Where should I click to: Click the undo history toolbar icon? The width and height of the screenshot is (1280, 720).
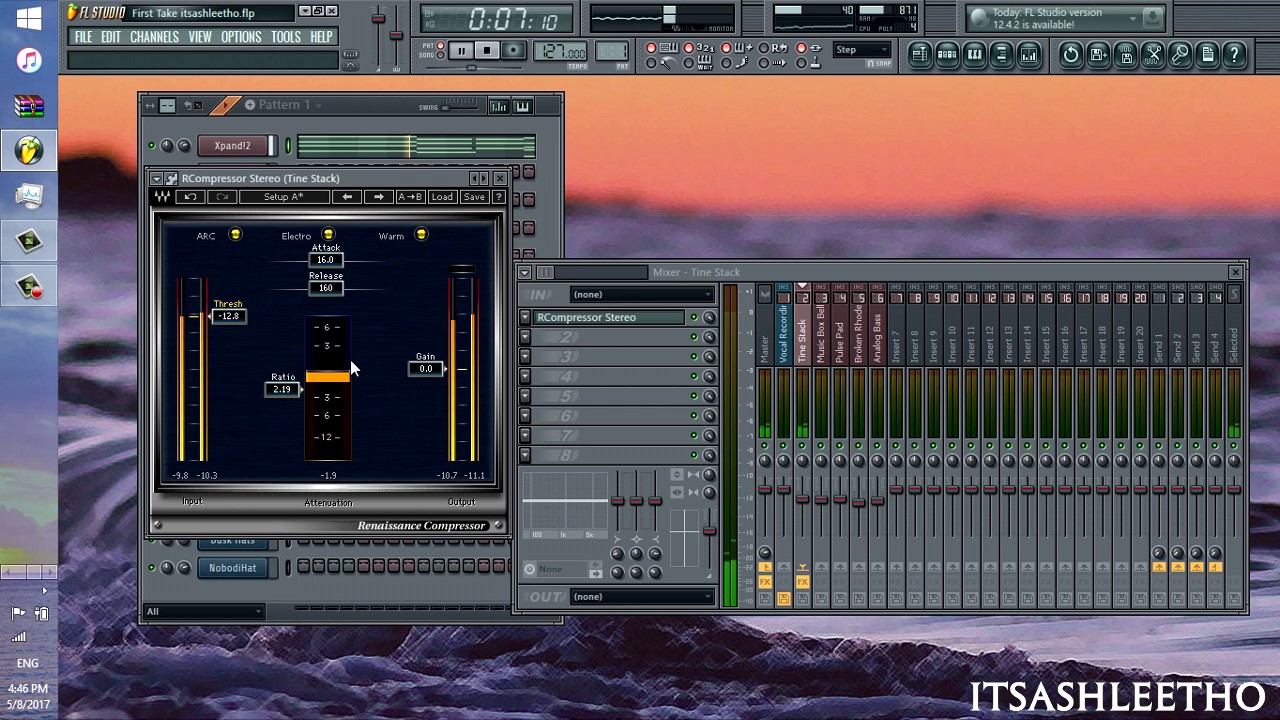coord(1071,55)
